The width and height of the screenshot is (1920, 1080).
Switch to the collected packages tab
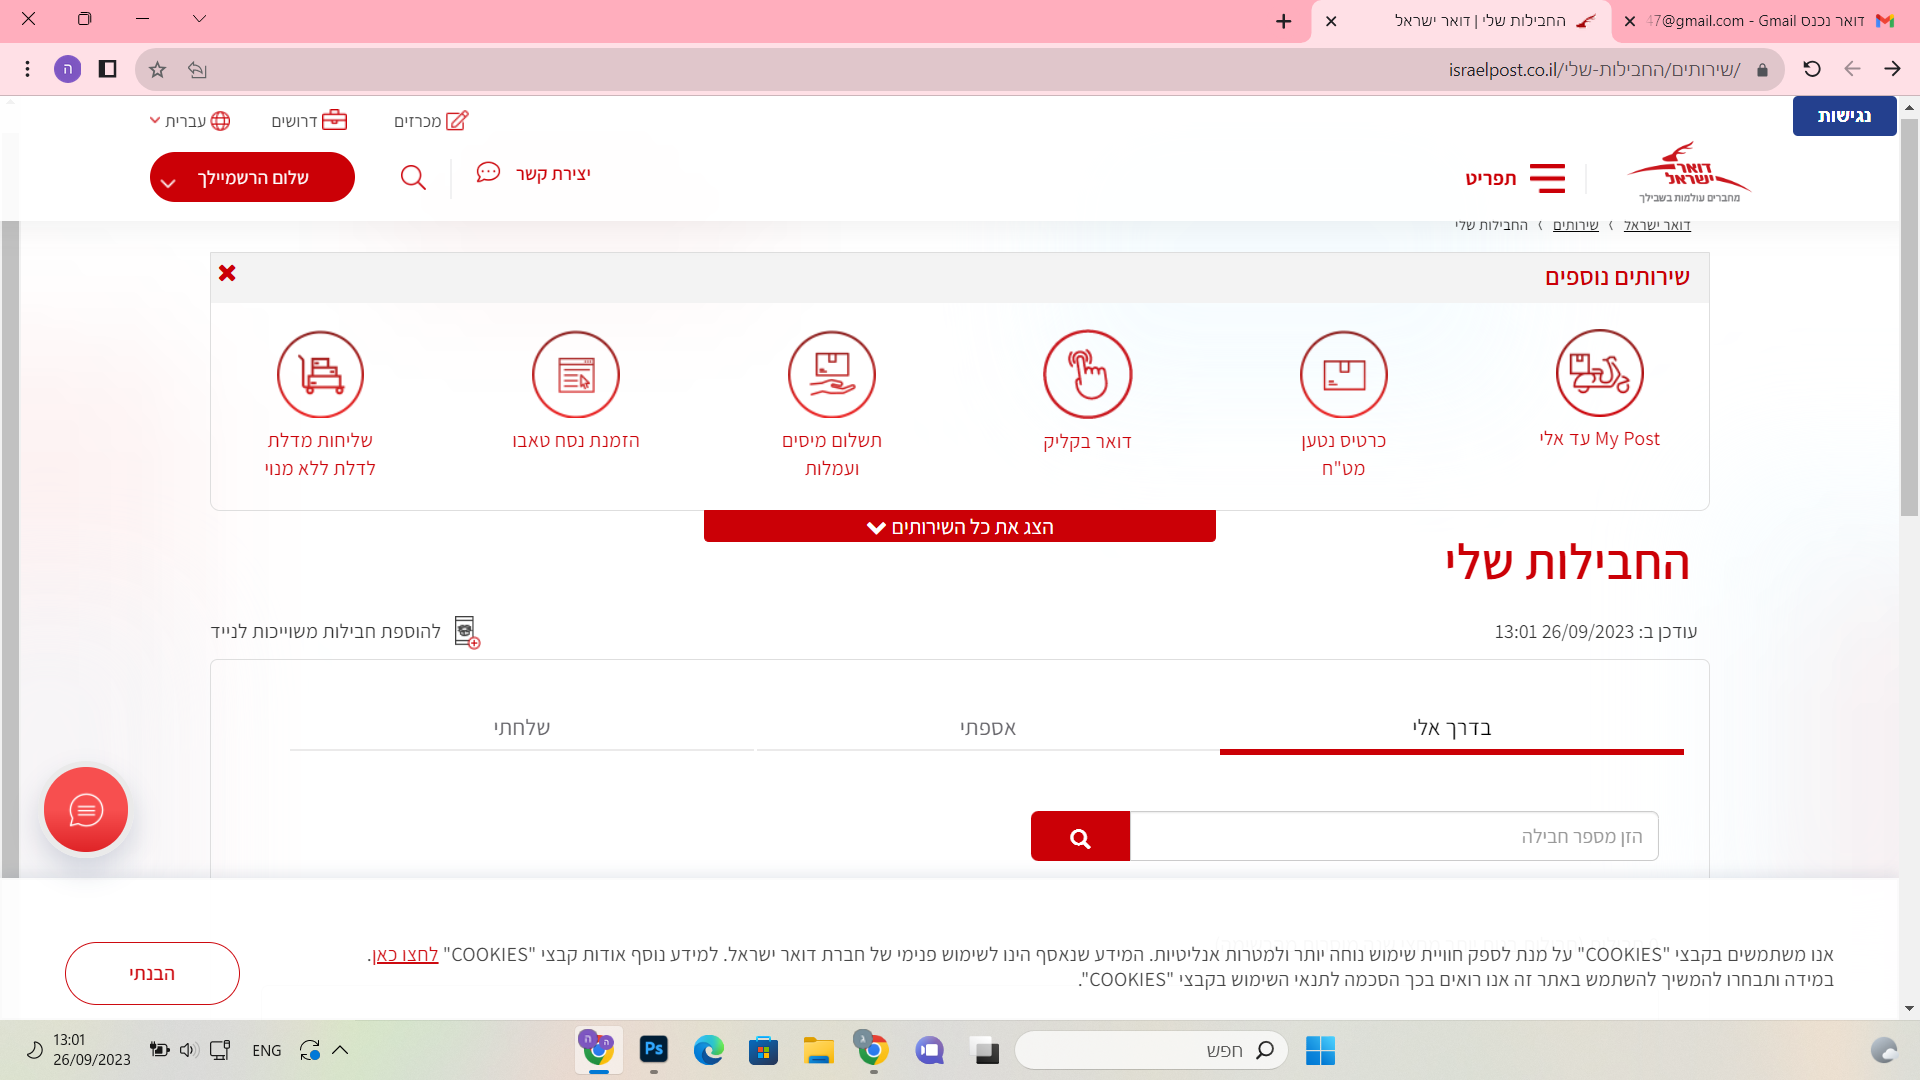click(x=987, y=728)
